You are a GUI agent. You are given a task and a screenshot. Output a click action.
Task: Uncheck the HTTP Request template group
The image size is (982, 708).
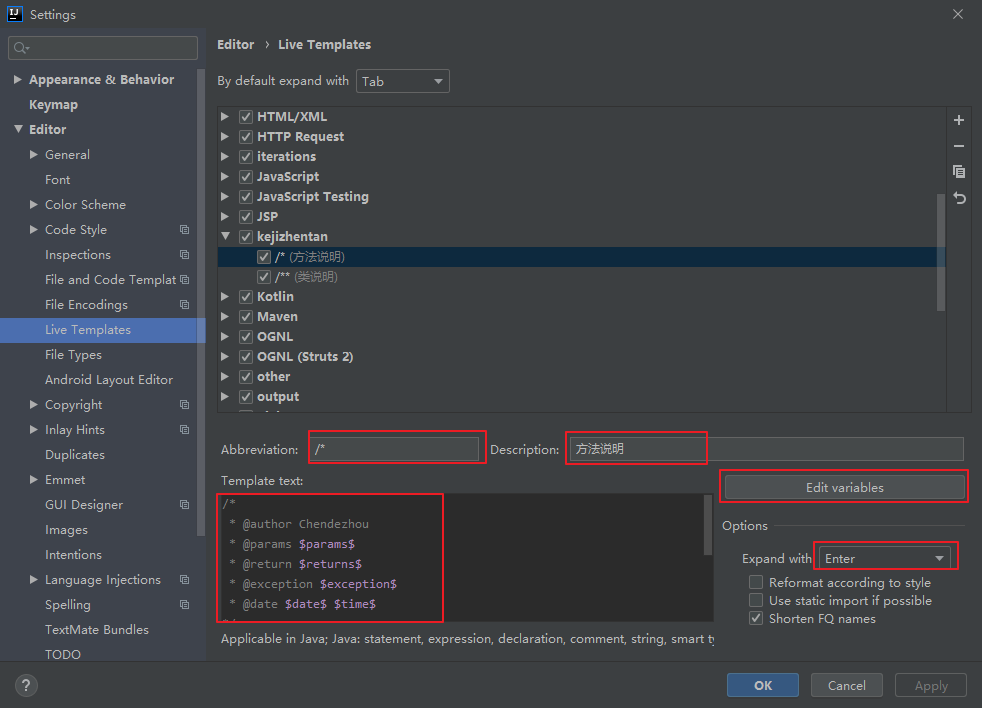pos(246,137)
